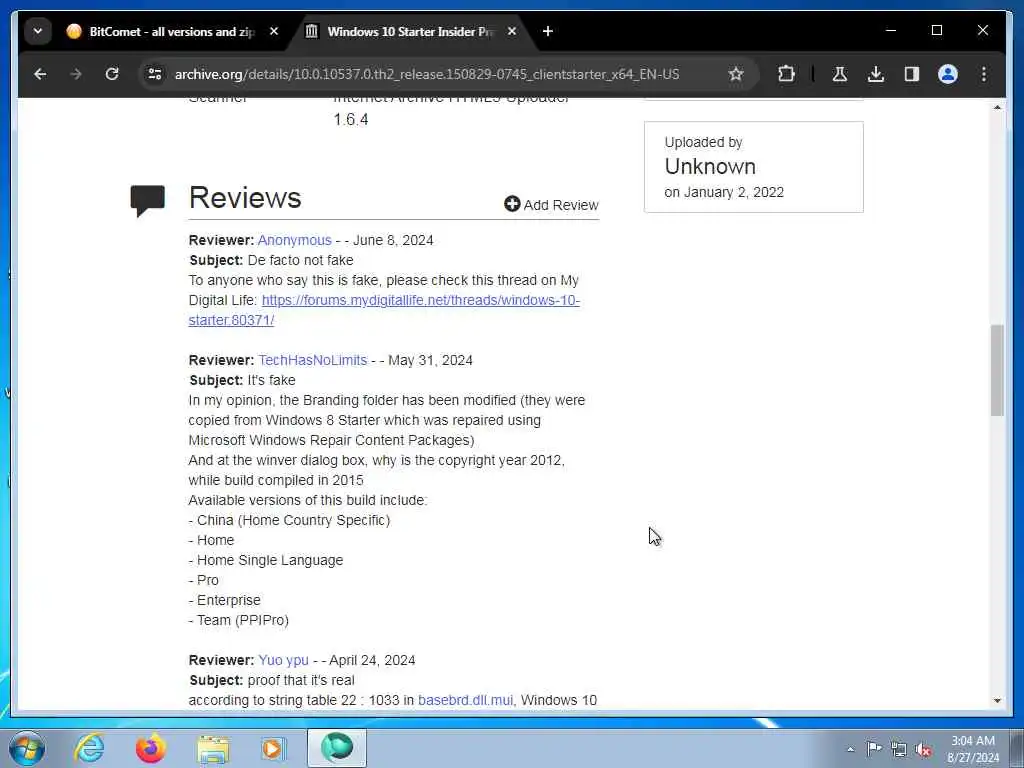This screenshot has width=1024, height=768.
Task: Open the Extensions puzzle icon
Action: click(x=787, y=74)
